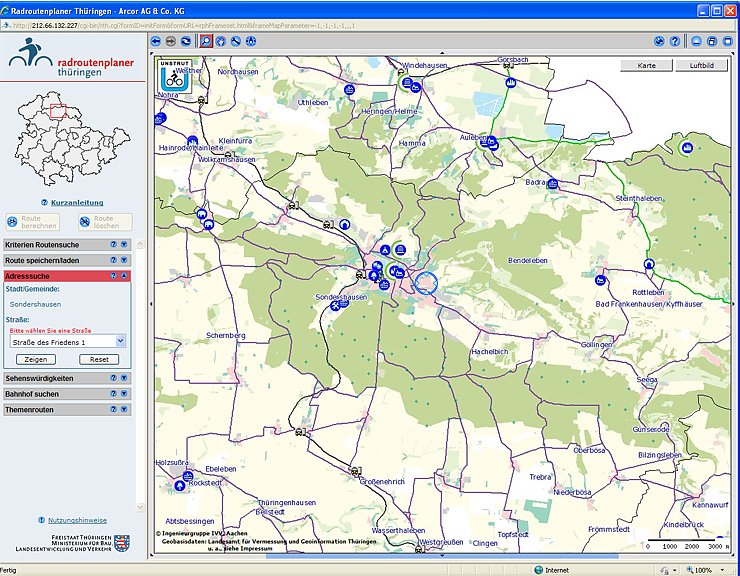Click the blue back arrow in map toolbar
This screenshot has height=576, width=740.
pyautogui.click(x=156, y=41)
